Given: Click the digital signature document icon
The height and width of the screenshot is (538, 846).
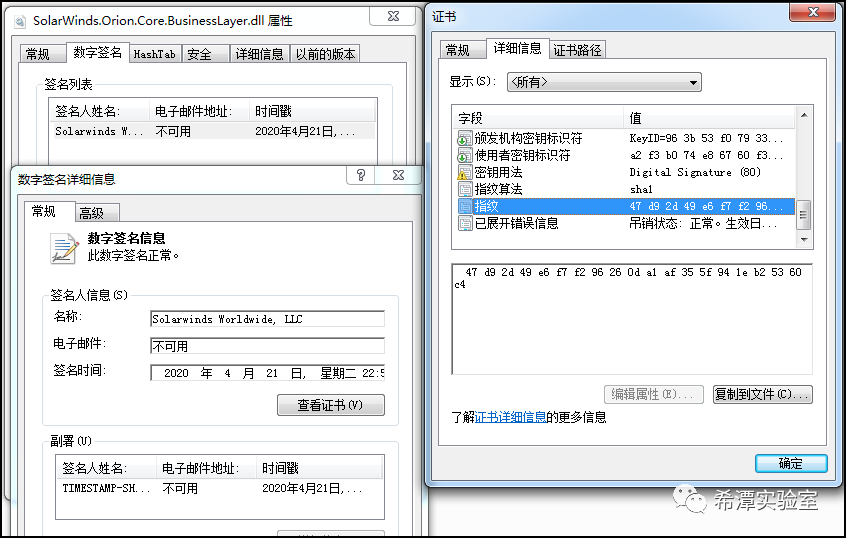Looking at the screenshot, I should tap(64, 248).
